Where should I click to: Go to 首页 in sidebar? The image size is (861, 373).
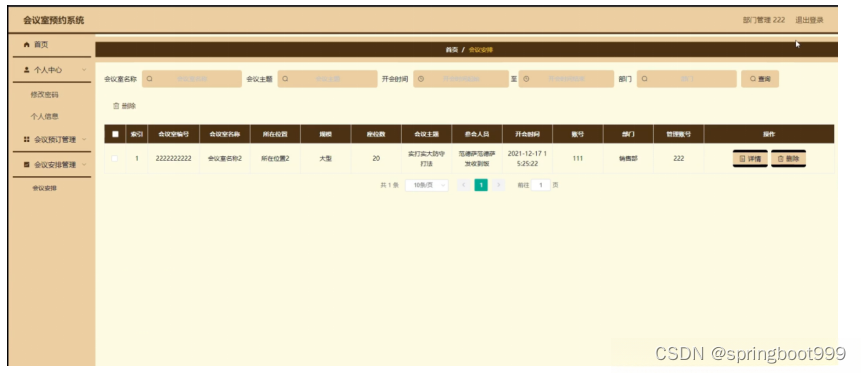click(x=41, y=45)
